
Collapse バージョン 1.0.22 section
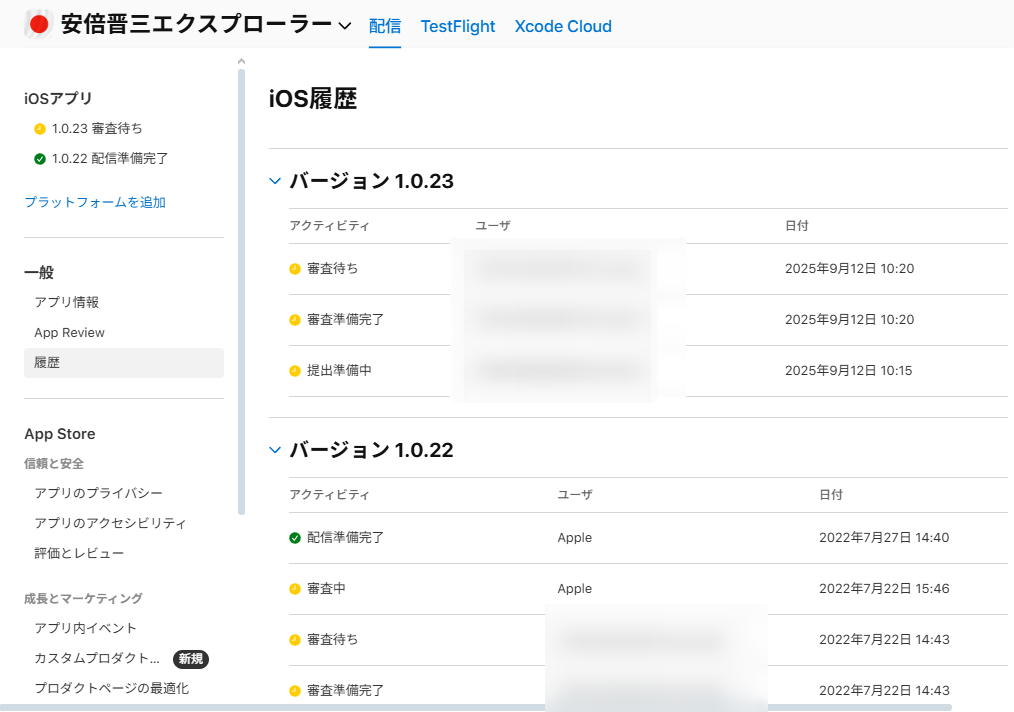275,450
